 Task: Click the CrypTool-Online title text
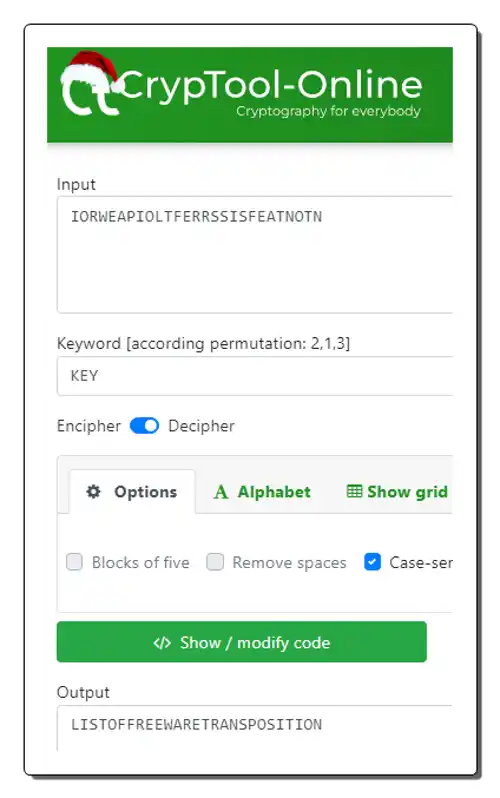tap(271, 86)
